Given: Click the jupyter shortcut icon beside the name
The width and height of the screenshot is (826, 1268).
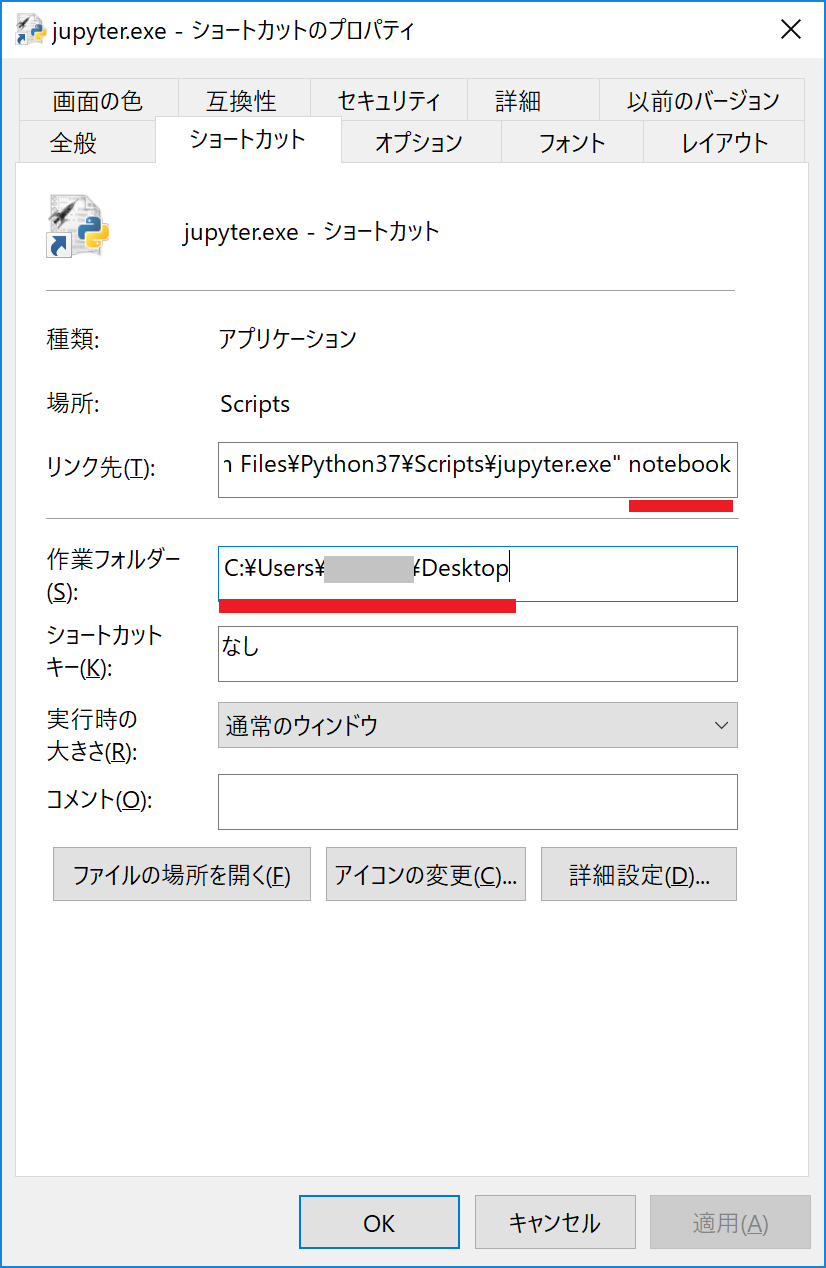Looking at the screenshot, I should click(78, 226).
